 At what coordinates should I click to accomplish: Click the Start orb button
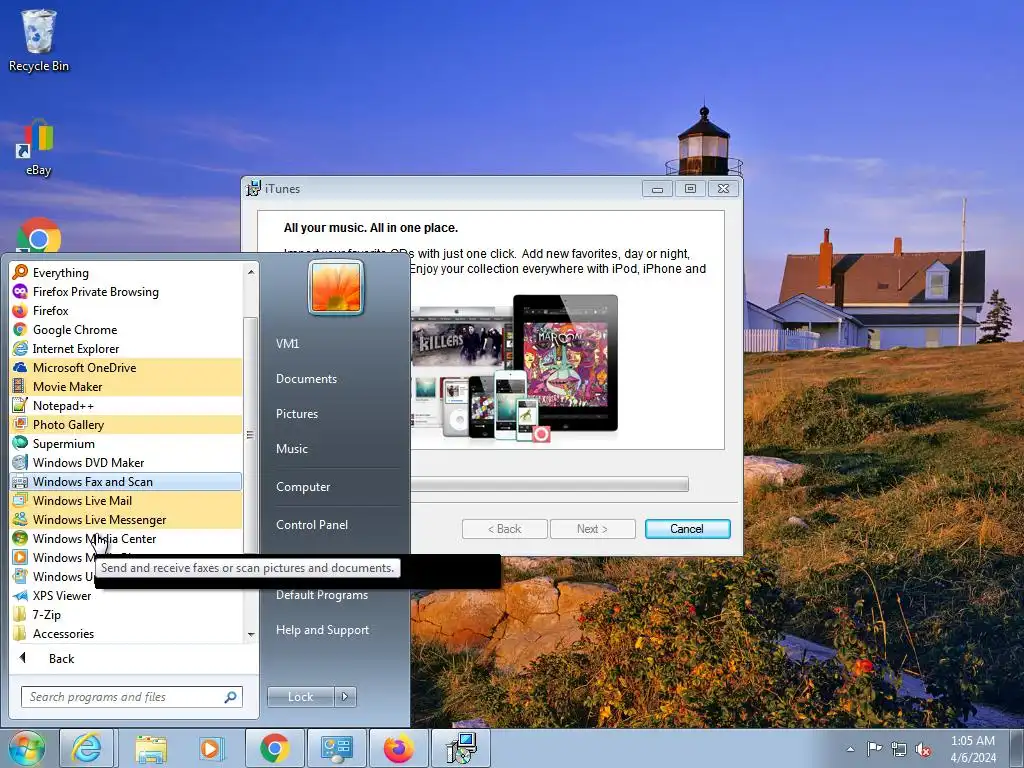(26, 748)
